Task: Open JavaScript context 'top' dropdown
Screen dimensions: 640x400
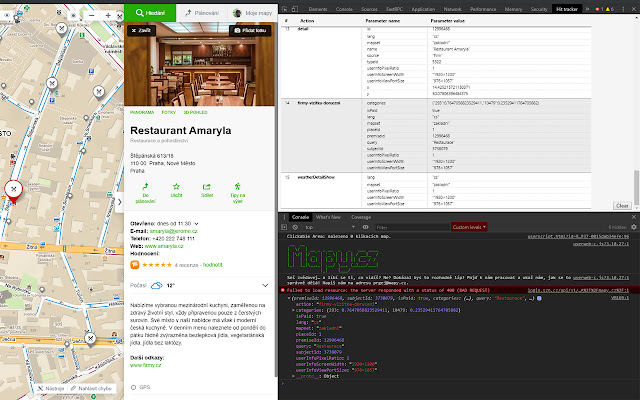Action: [x=330, y=227]
